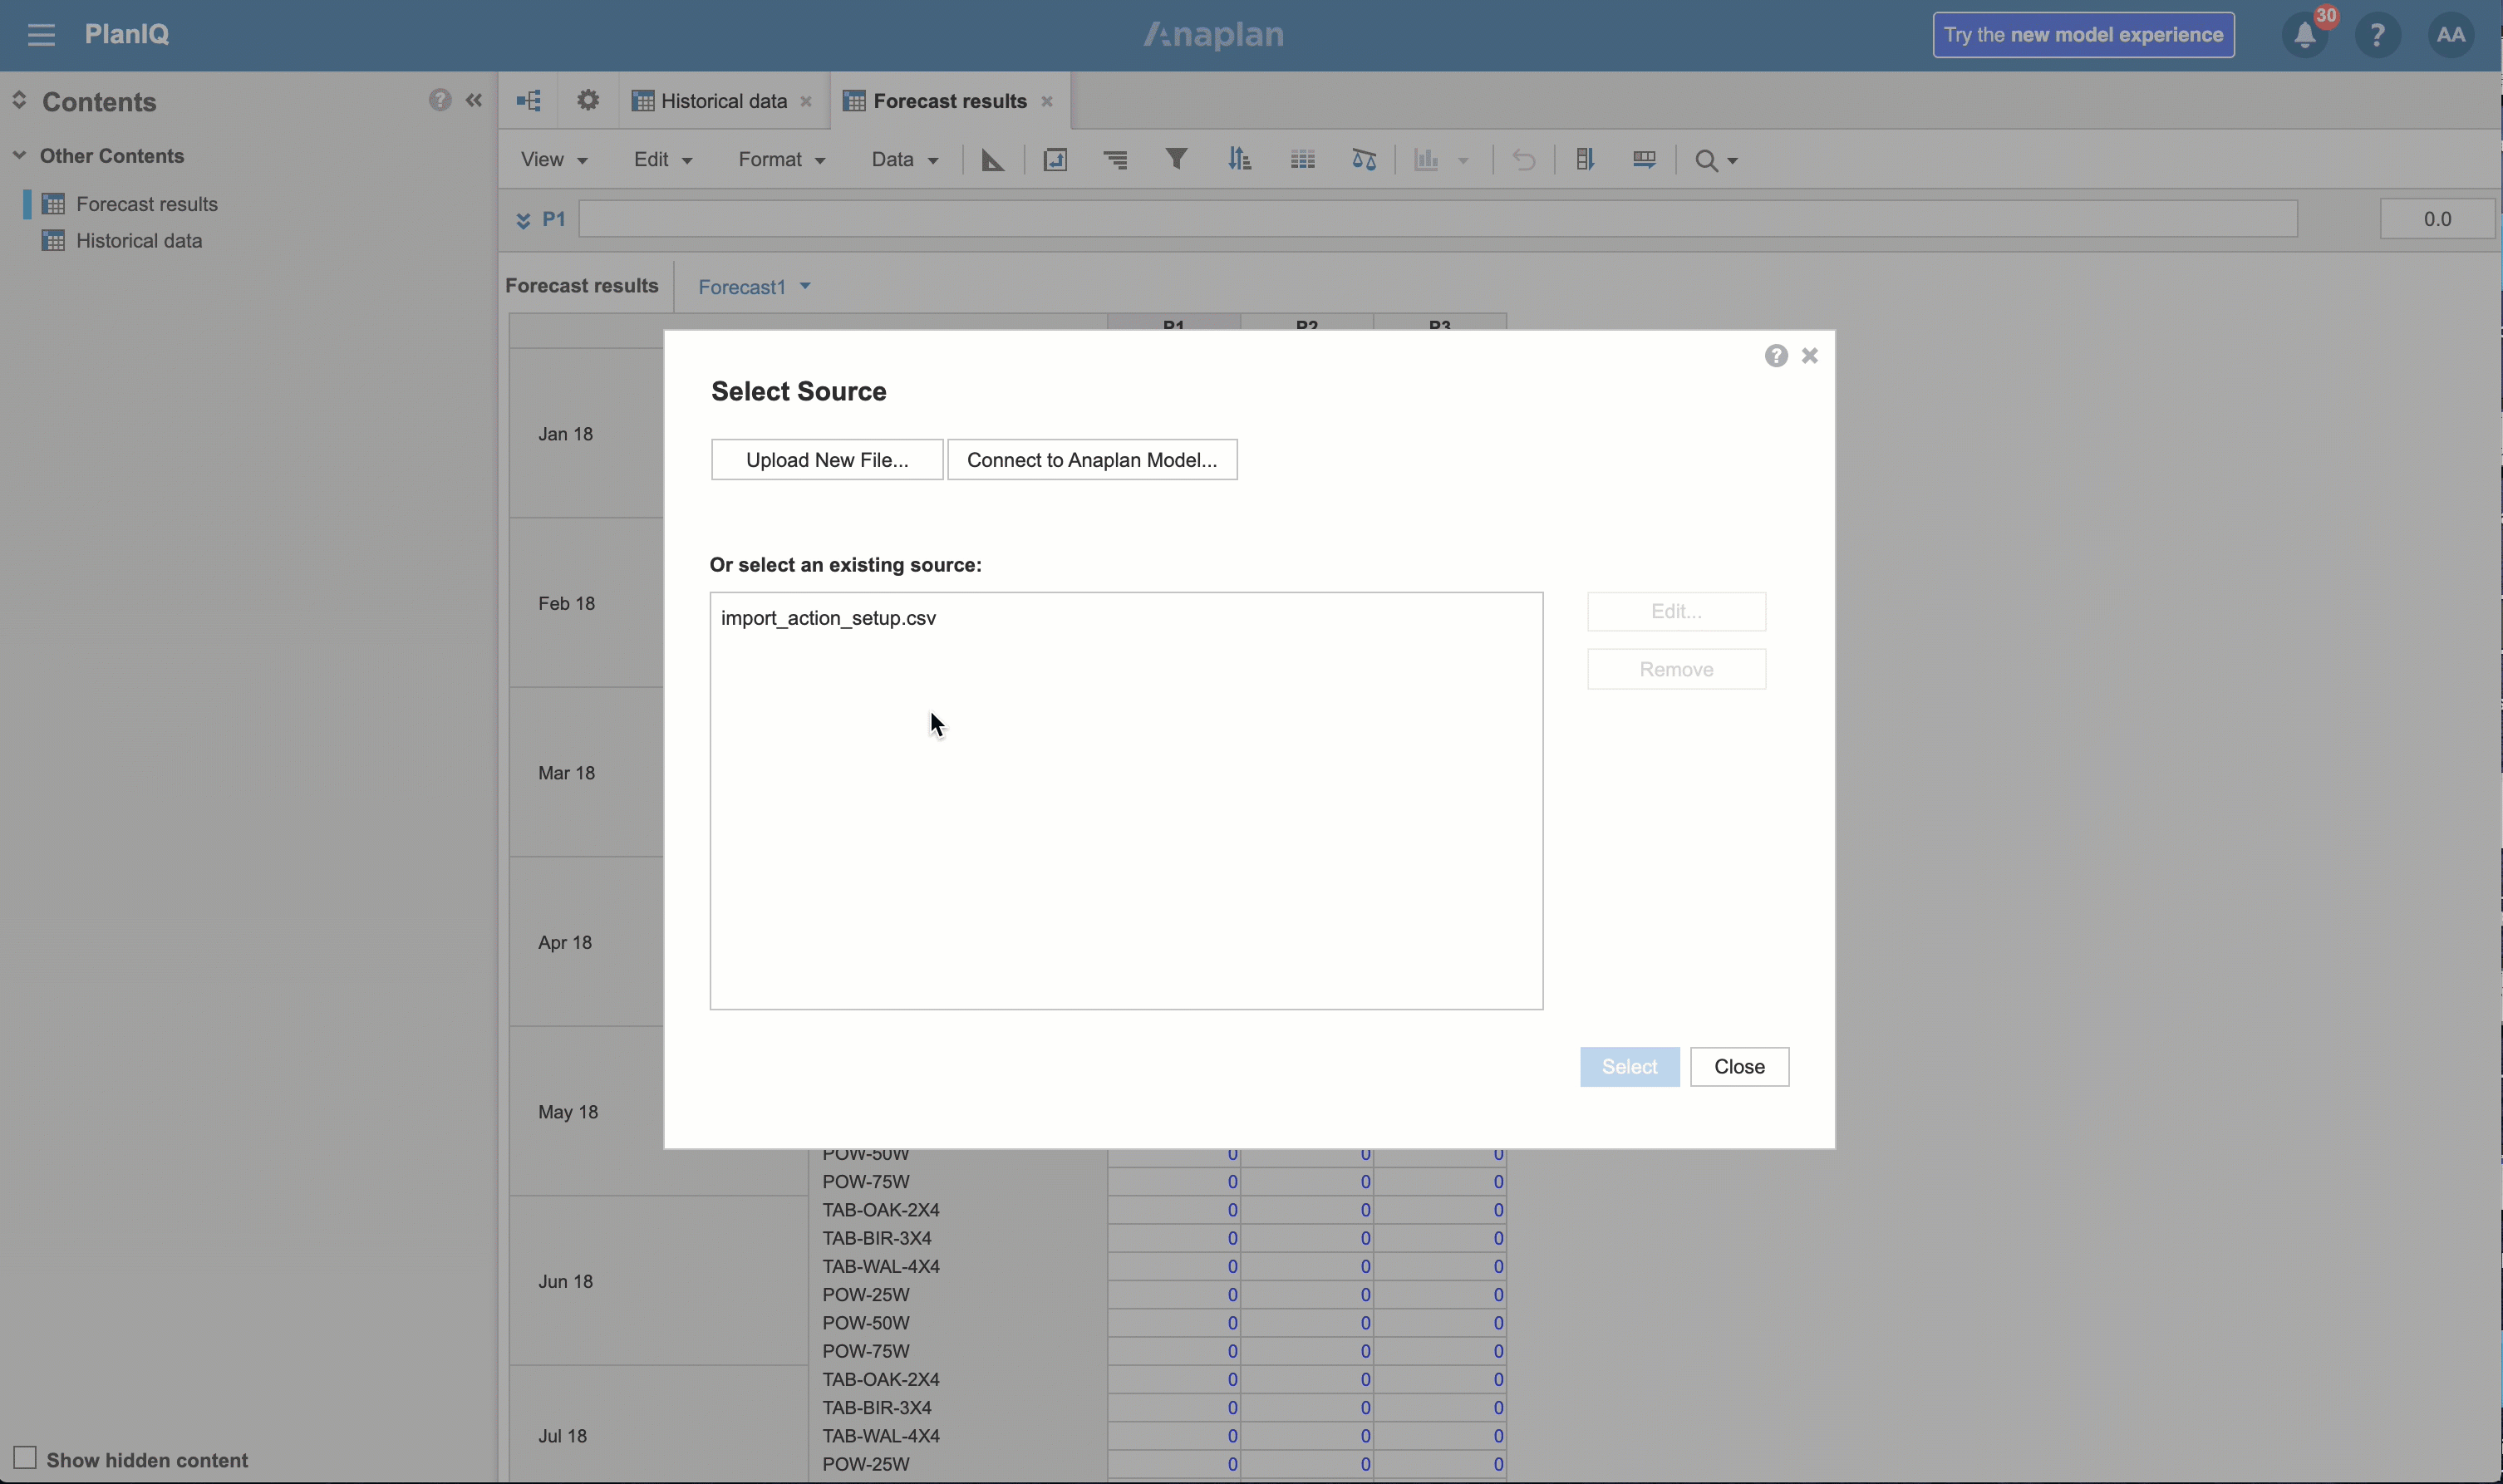Select import_action_setup.csv source
Viewport: 2503px width, 1484px height.
tap(828, 618)
